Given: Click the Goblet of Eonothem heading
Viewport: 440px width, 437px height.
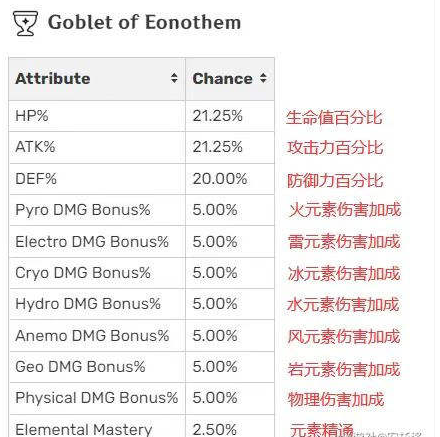Looking at the screenshot, I should click(x=144, y=23).
